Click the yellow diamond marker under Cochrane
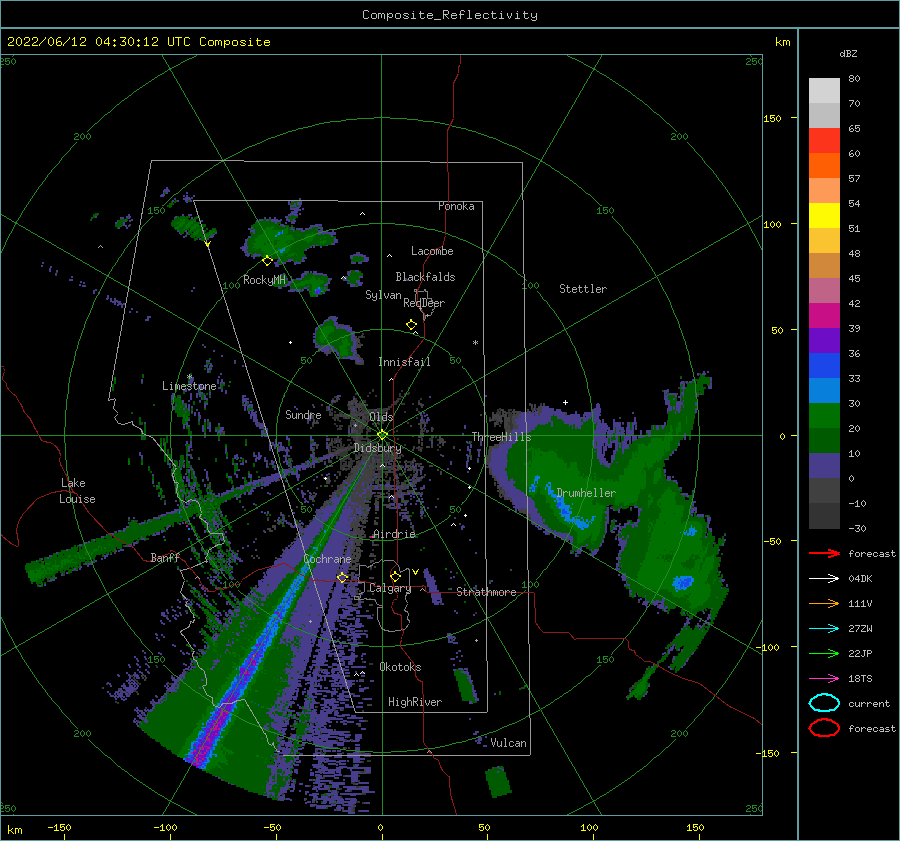900x841 pixels. (x=342, y=577)
